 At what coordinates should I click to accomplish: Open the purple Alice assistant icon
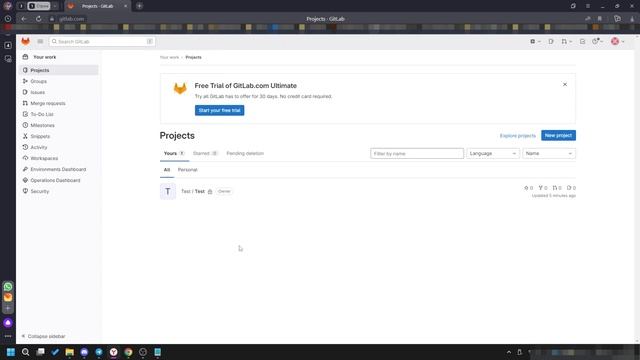[x=8, y=323]
